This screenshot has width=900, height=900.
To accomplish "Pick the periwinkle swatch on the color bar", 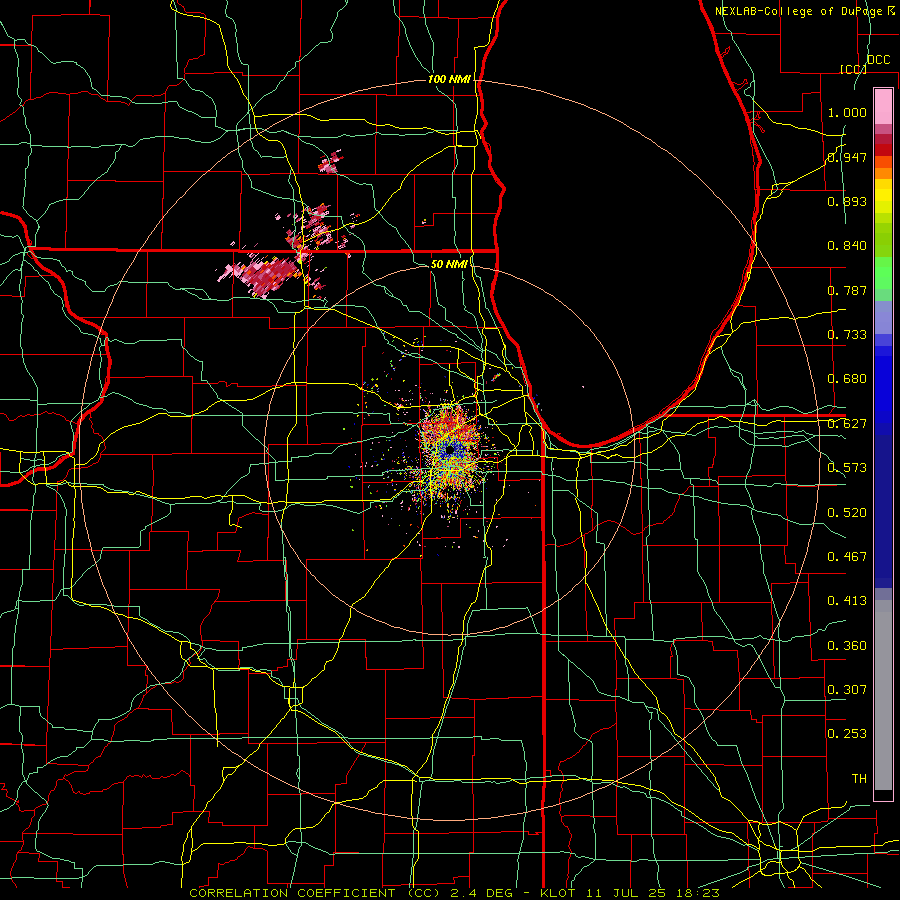I will (883, 317).
